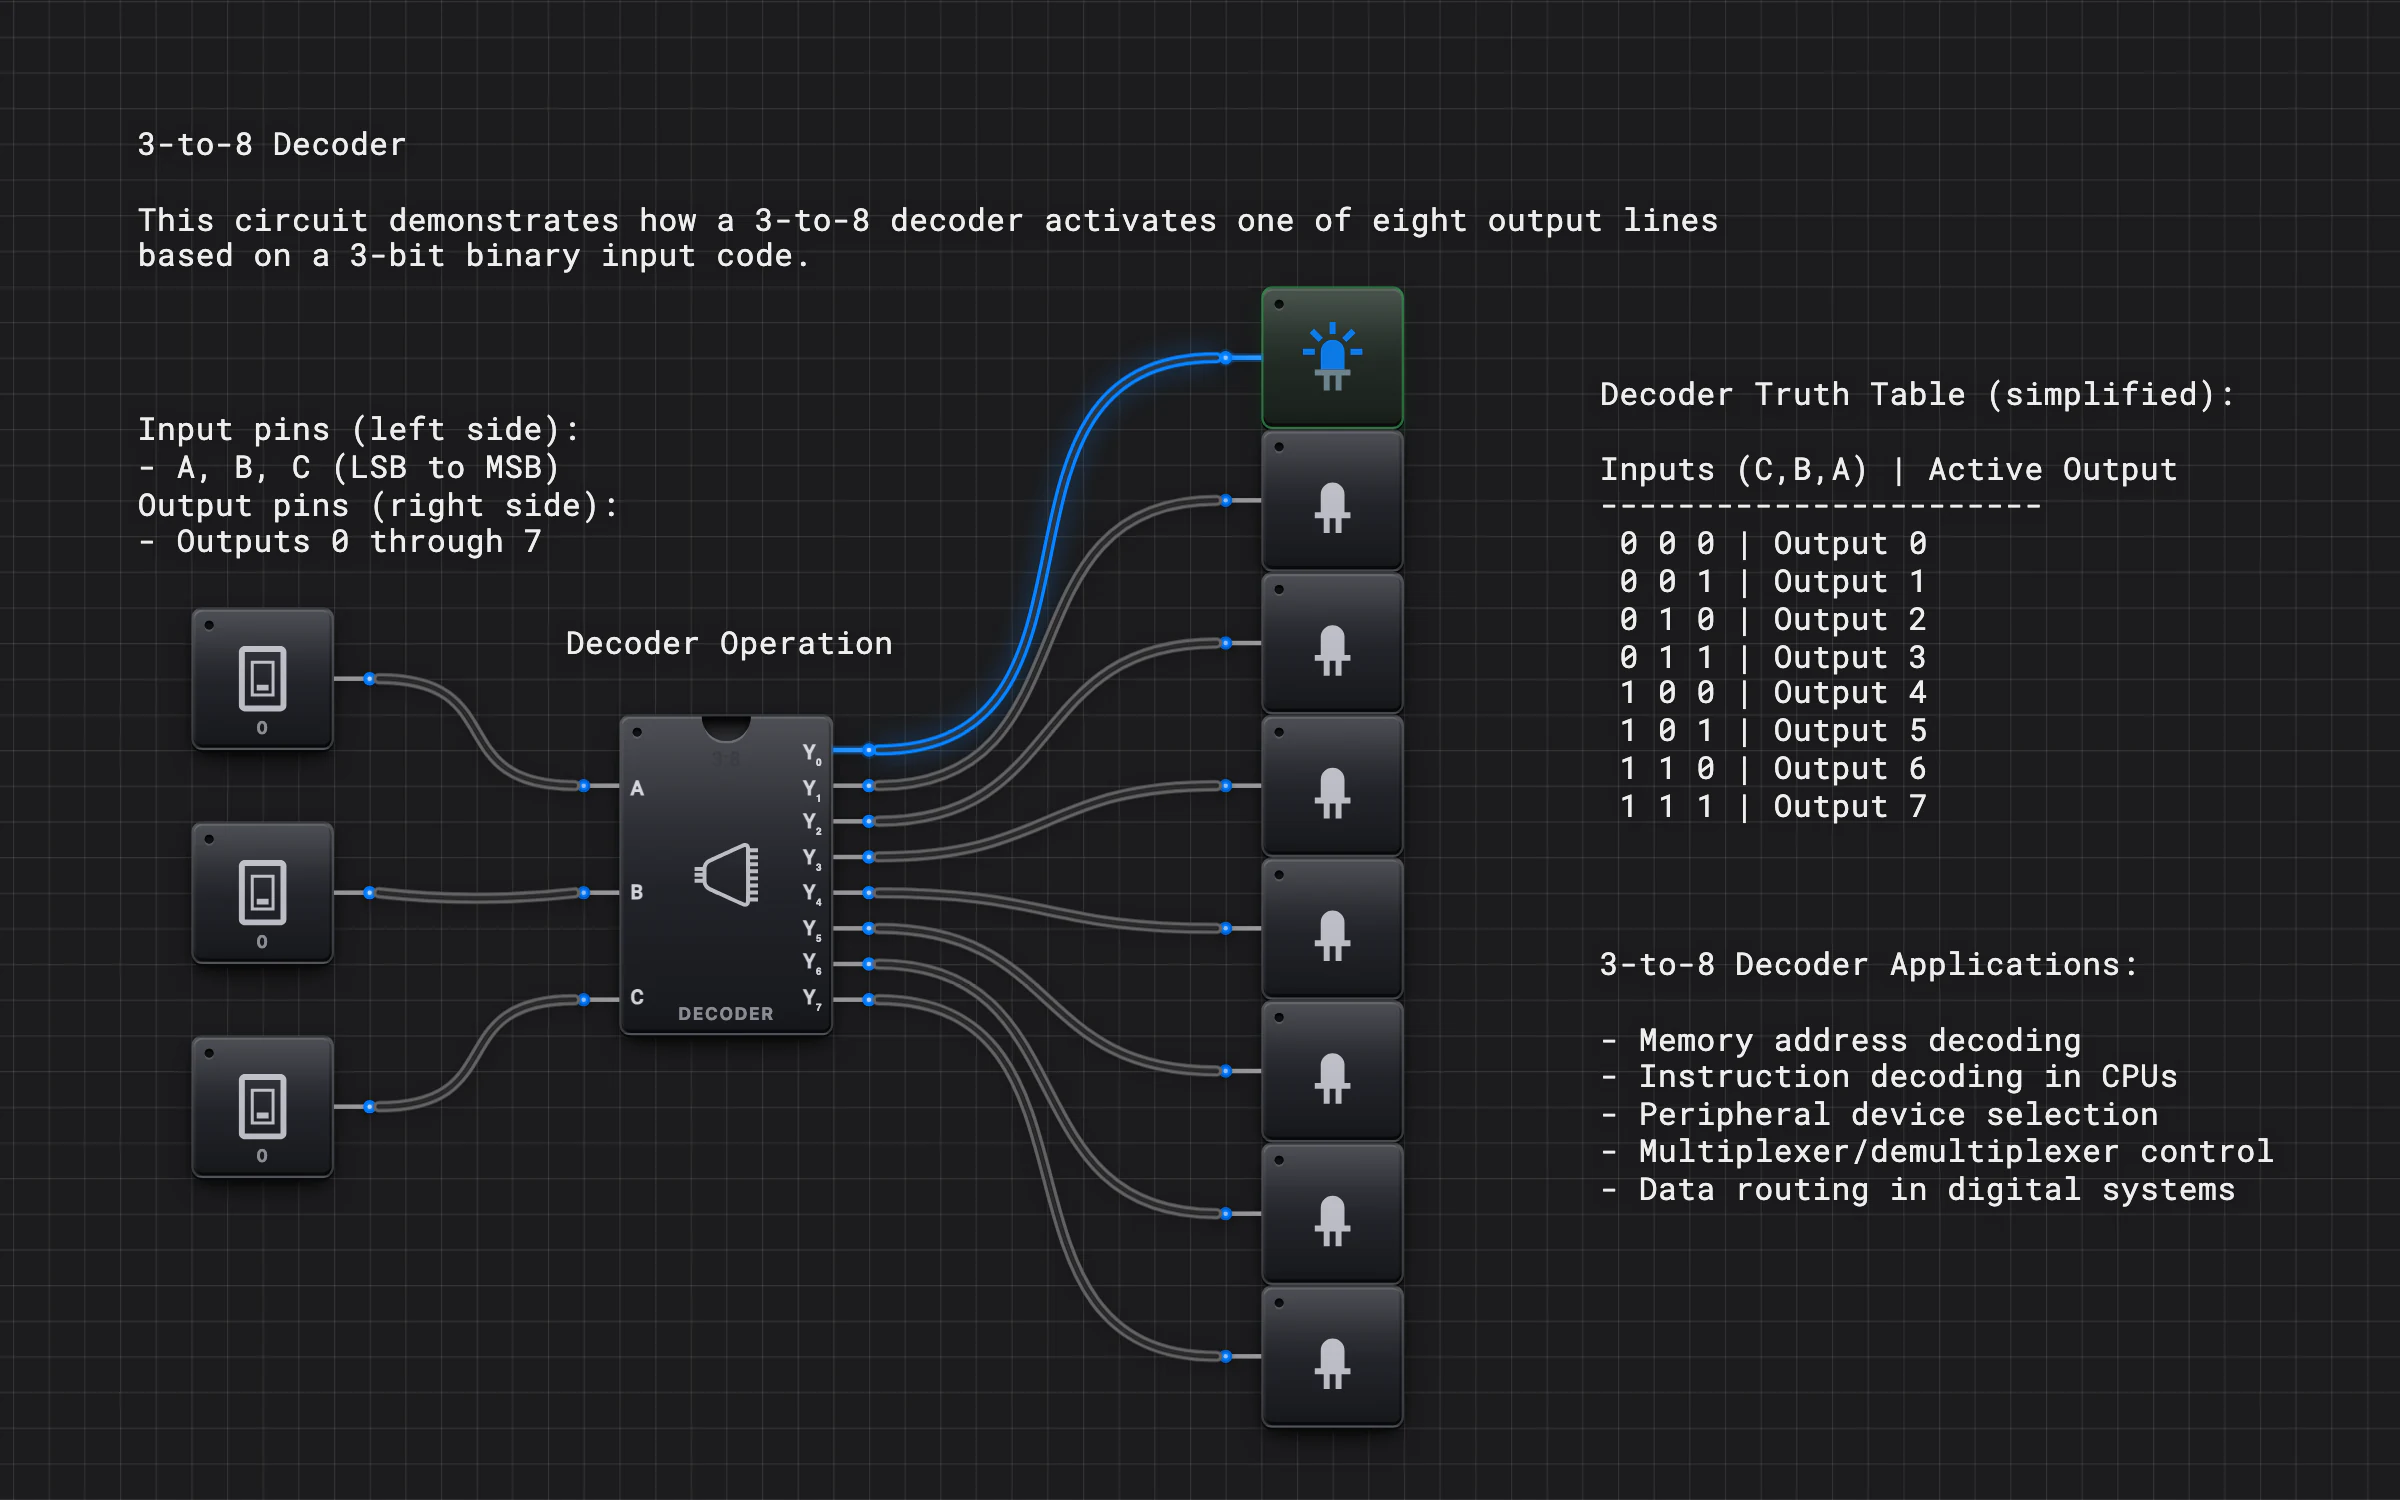Click 'Multiplexer/demultiplexer control' line
The height and width of the screenshot is (1500, 2400).
(x=1937, y=1152)
